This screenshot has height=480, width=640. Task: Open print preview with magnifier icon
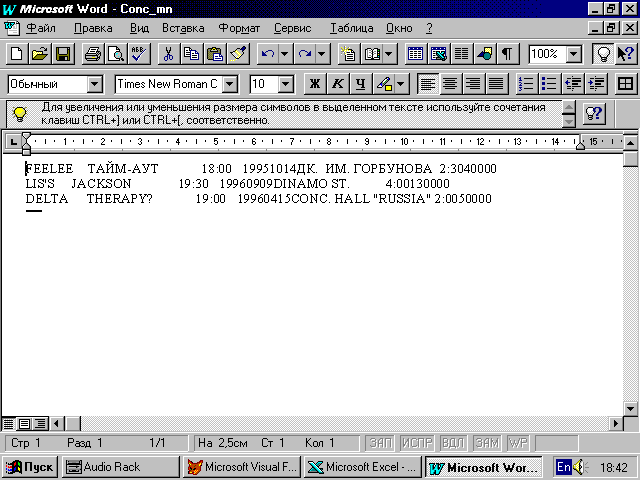[116, 54]
